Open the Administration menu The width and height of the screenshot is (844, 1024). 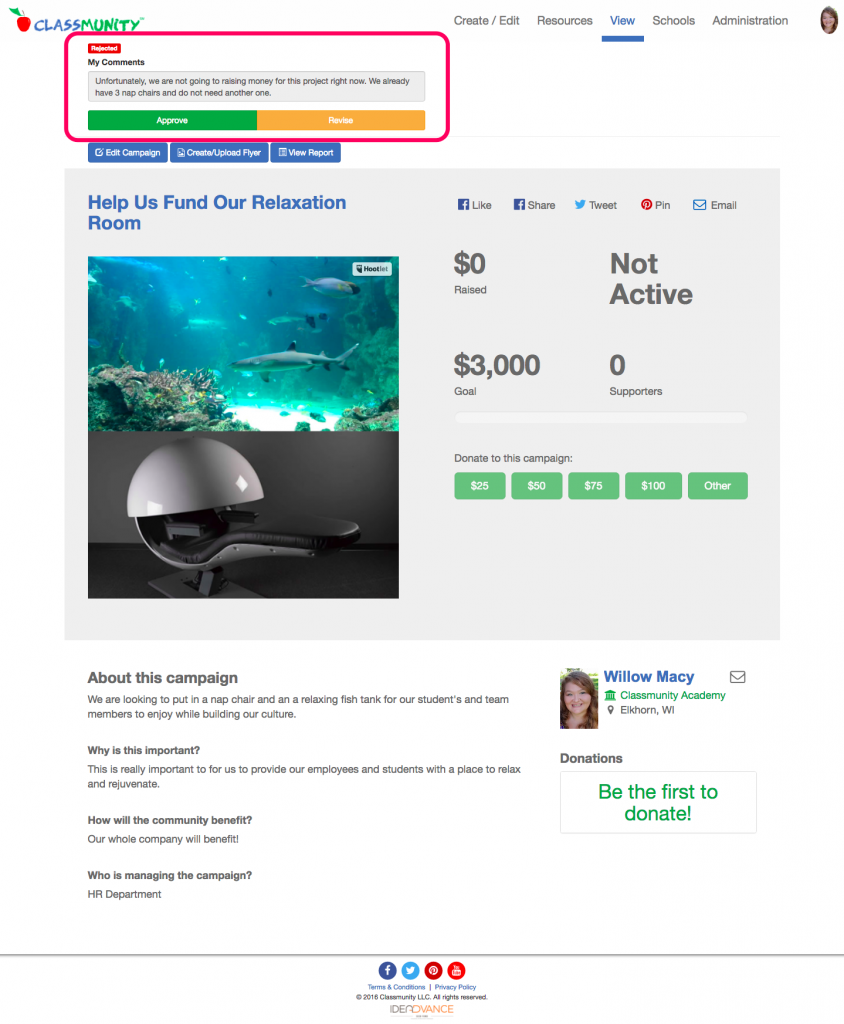click(750, 21)
